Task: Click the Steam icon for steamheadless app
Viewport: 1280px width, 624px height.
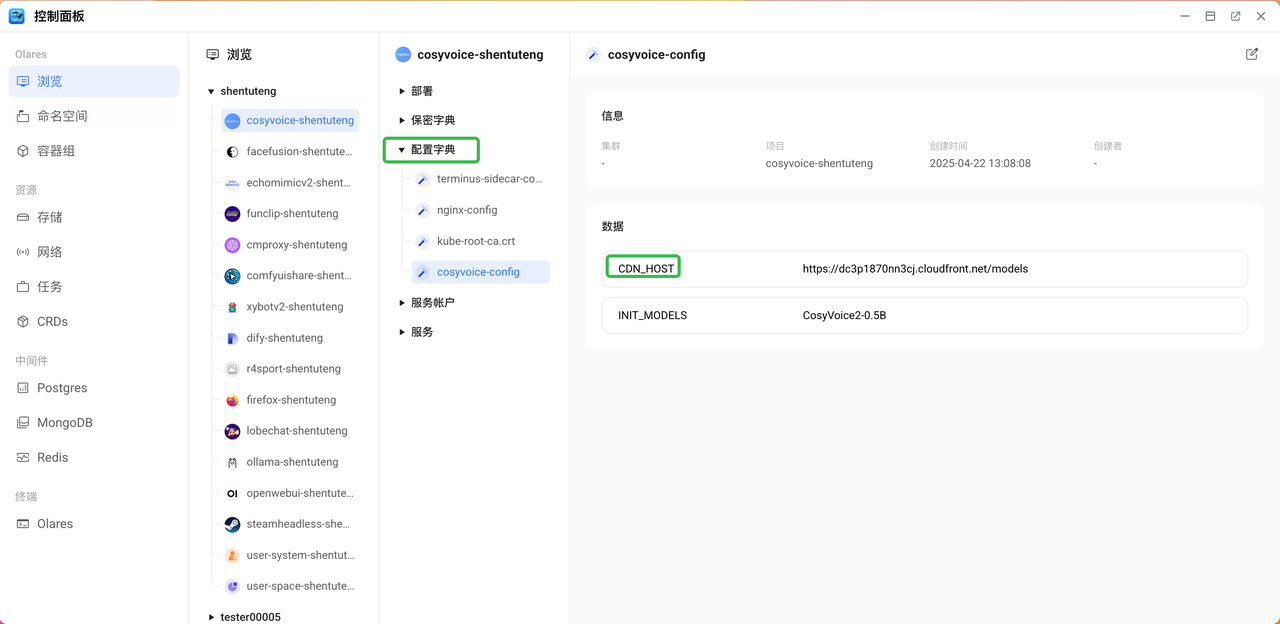Action: click(232, 524)
